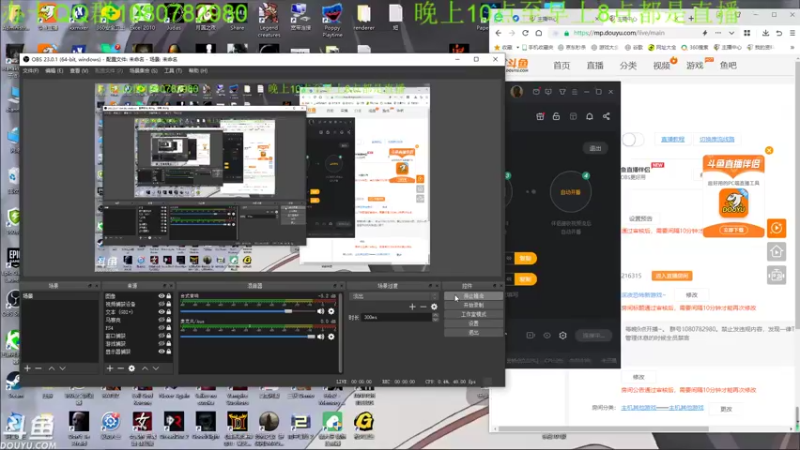Move the scene down in the Scenes panel
This screenshot has width=800, height=450.
coord(62,368)
